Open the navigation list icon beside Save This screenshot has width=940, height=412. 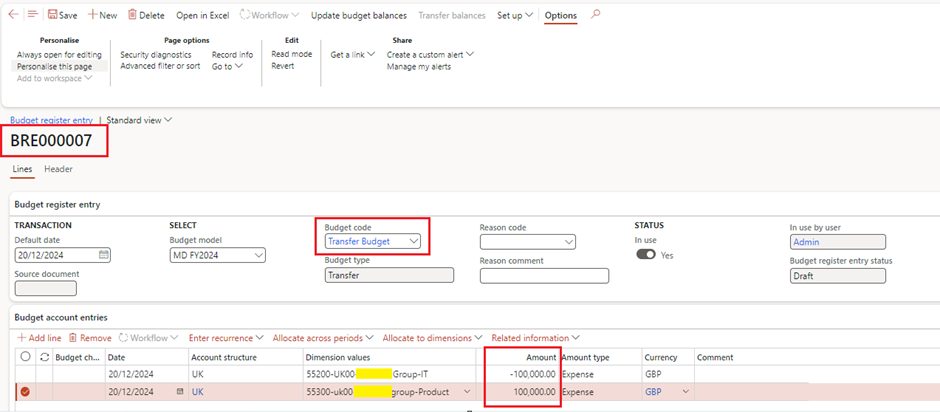pos(32,14)
